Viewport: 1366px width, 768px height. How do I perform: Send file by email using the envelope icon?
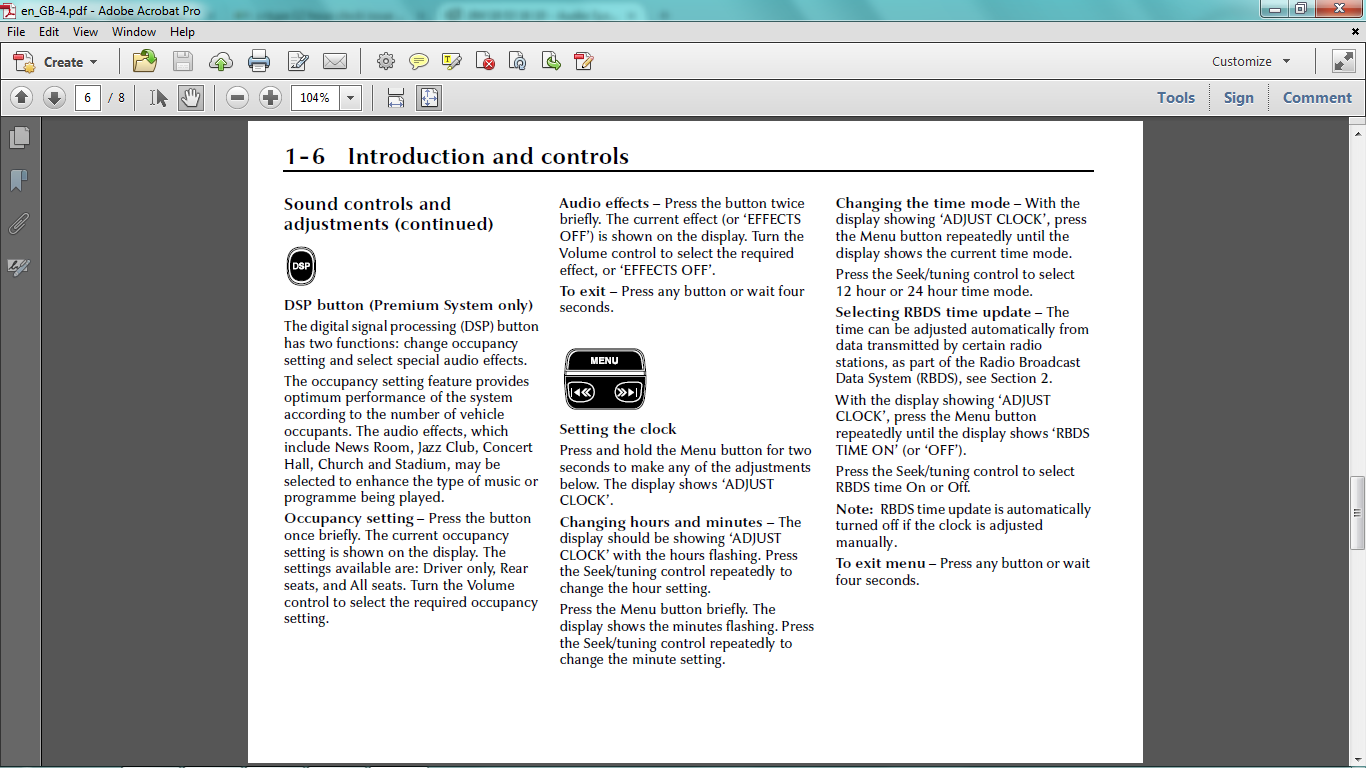335,61
